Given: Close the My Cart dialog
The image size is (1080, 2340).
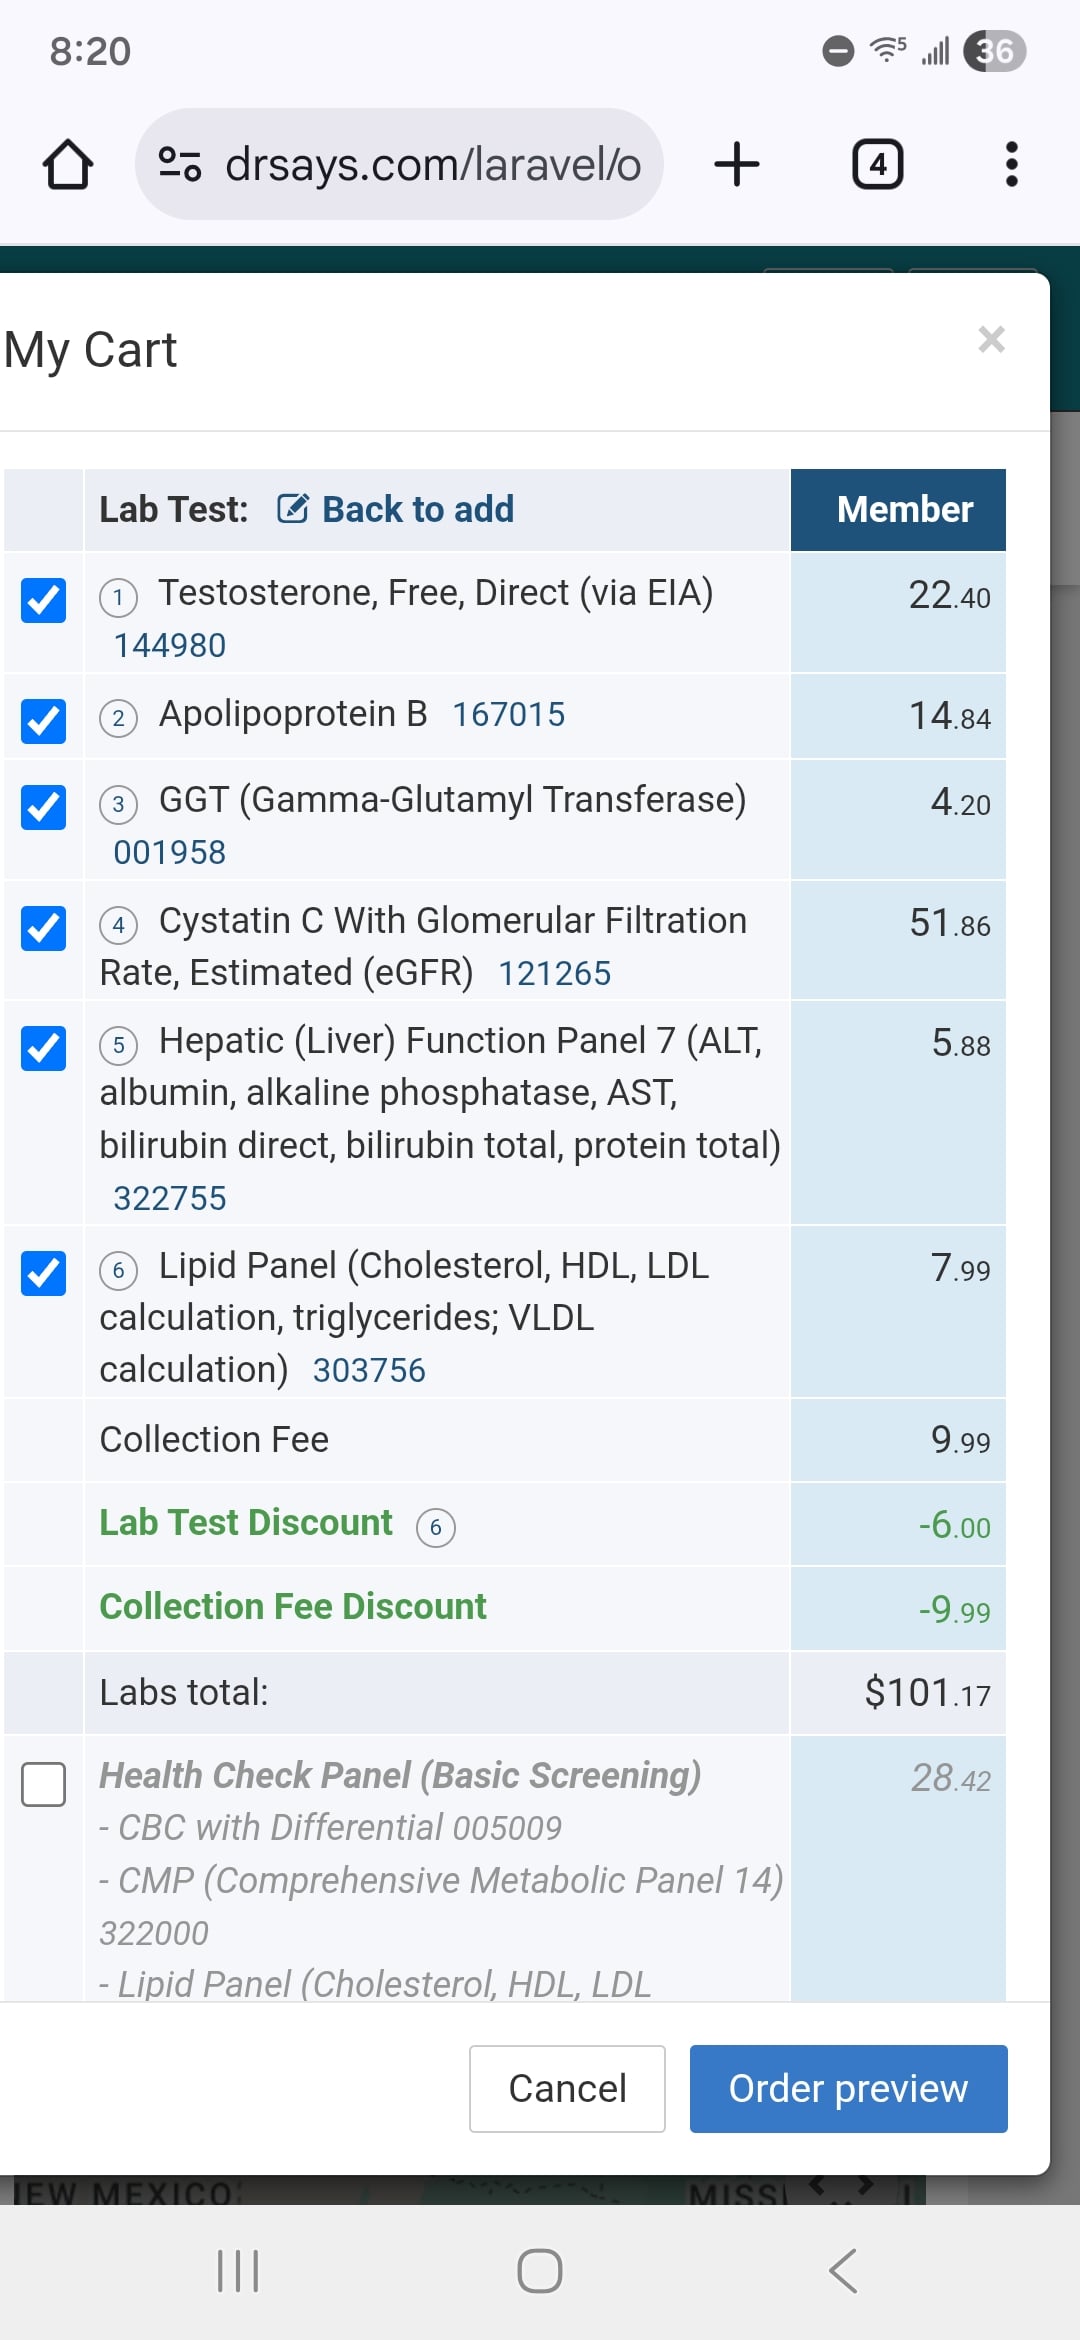Looking at the screenshot, I should (991, 340).
